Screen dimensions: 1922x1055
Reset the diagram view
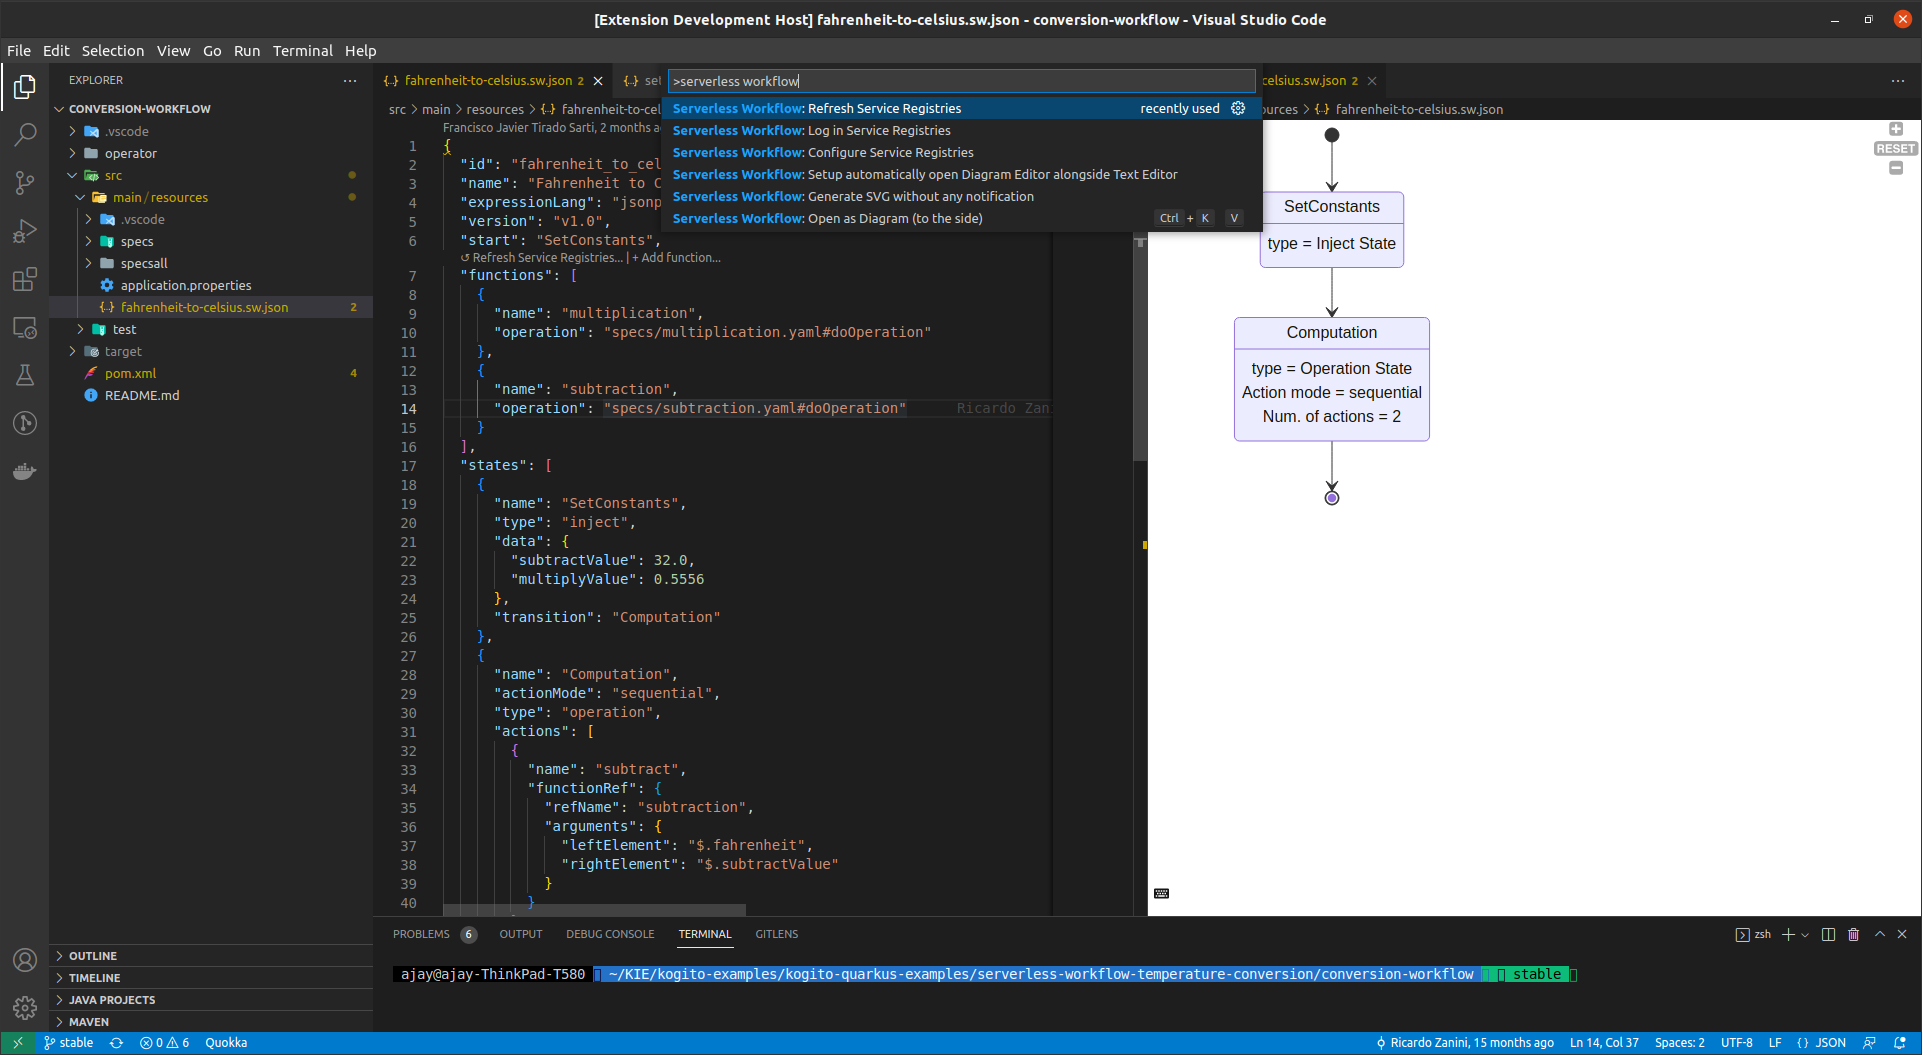(1895, 149)
